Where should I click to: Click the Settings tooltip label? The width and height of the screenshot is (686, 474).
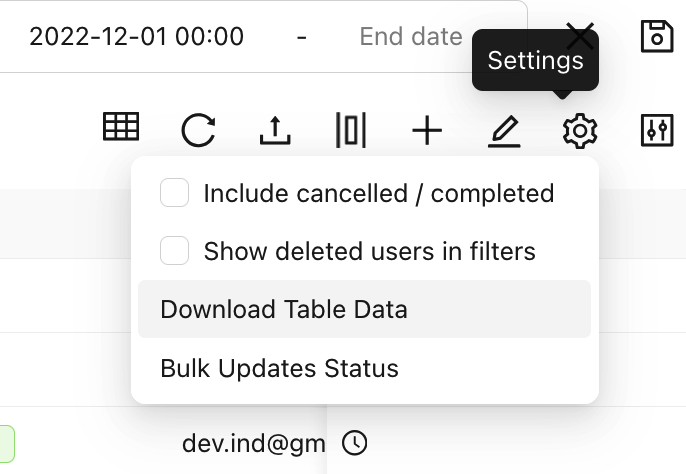point(535,61)
